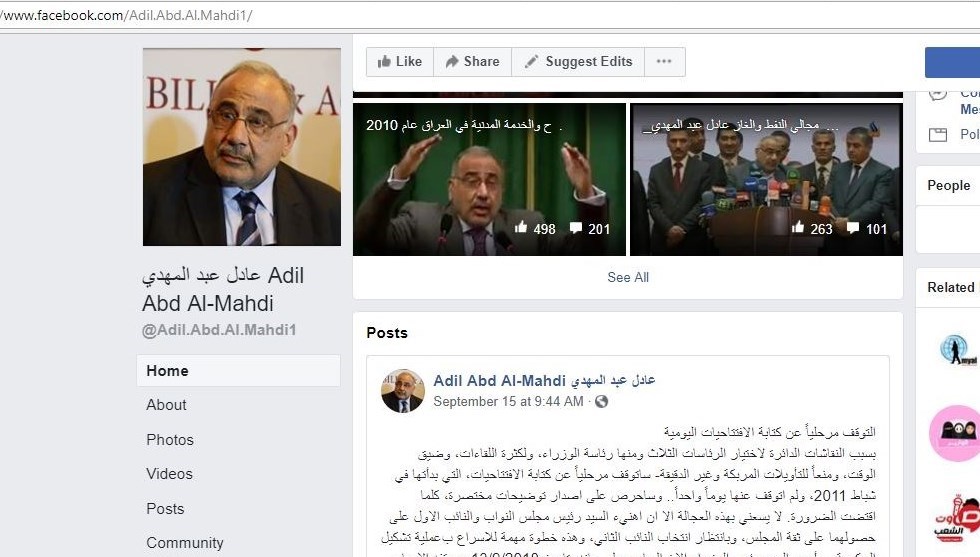Viewport: 980px width, 557px height.
Task: Click the comments icon showing 101
Action: (852, 228)
